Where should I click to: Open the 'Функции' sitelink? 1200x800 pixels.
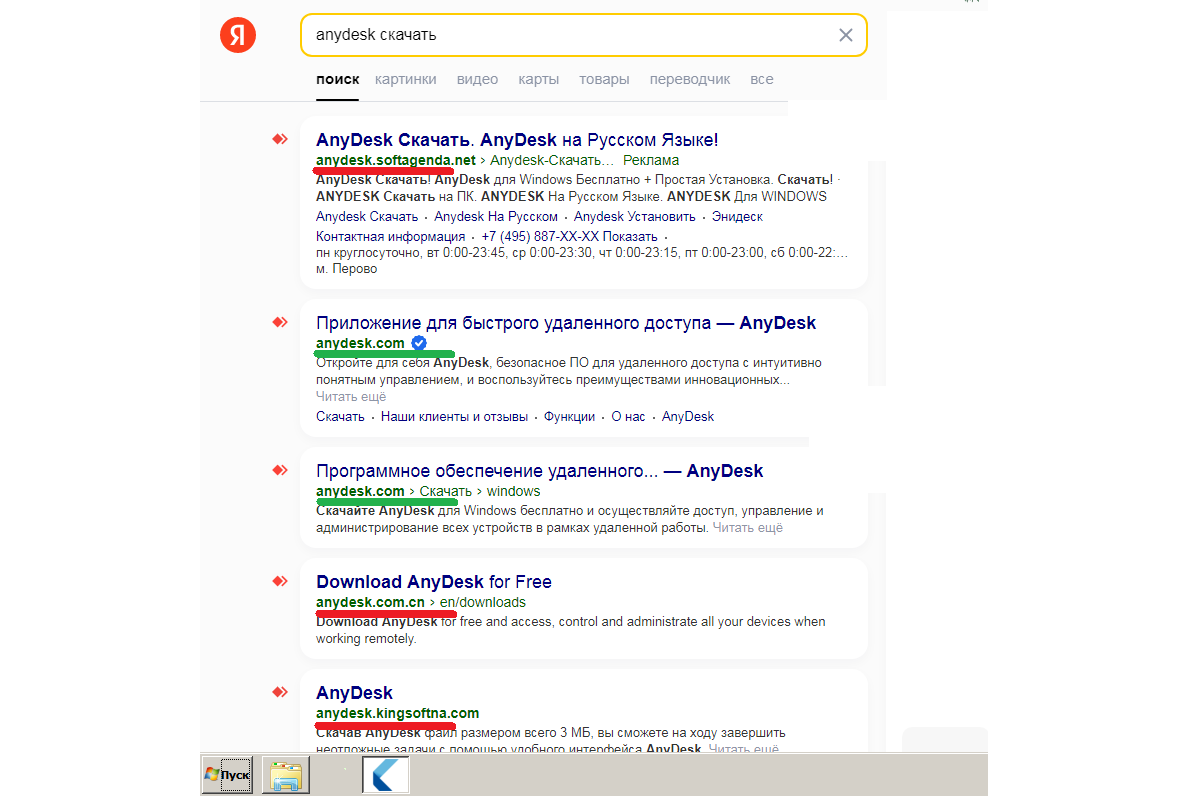click(x=569, y=416)
